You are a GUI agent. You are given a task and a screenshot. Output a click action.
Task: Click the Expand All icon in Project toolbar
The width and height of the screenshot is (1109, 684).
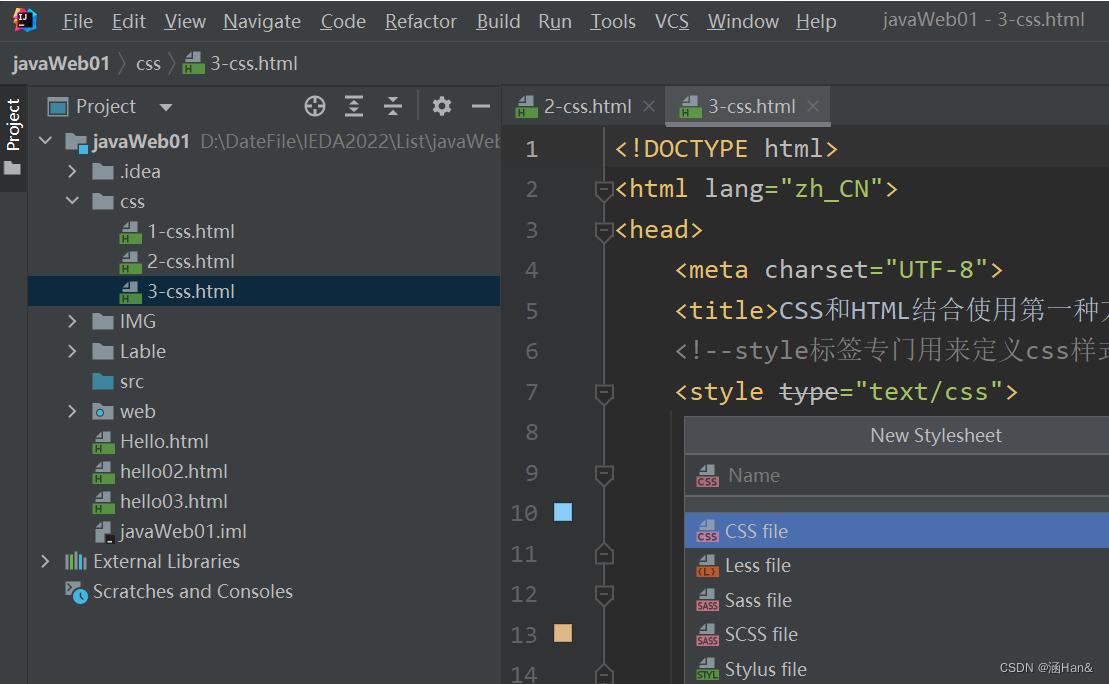(x=354, y=106)
